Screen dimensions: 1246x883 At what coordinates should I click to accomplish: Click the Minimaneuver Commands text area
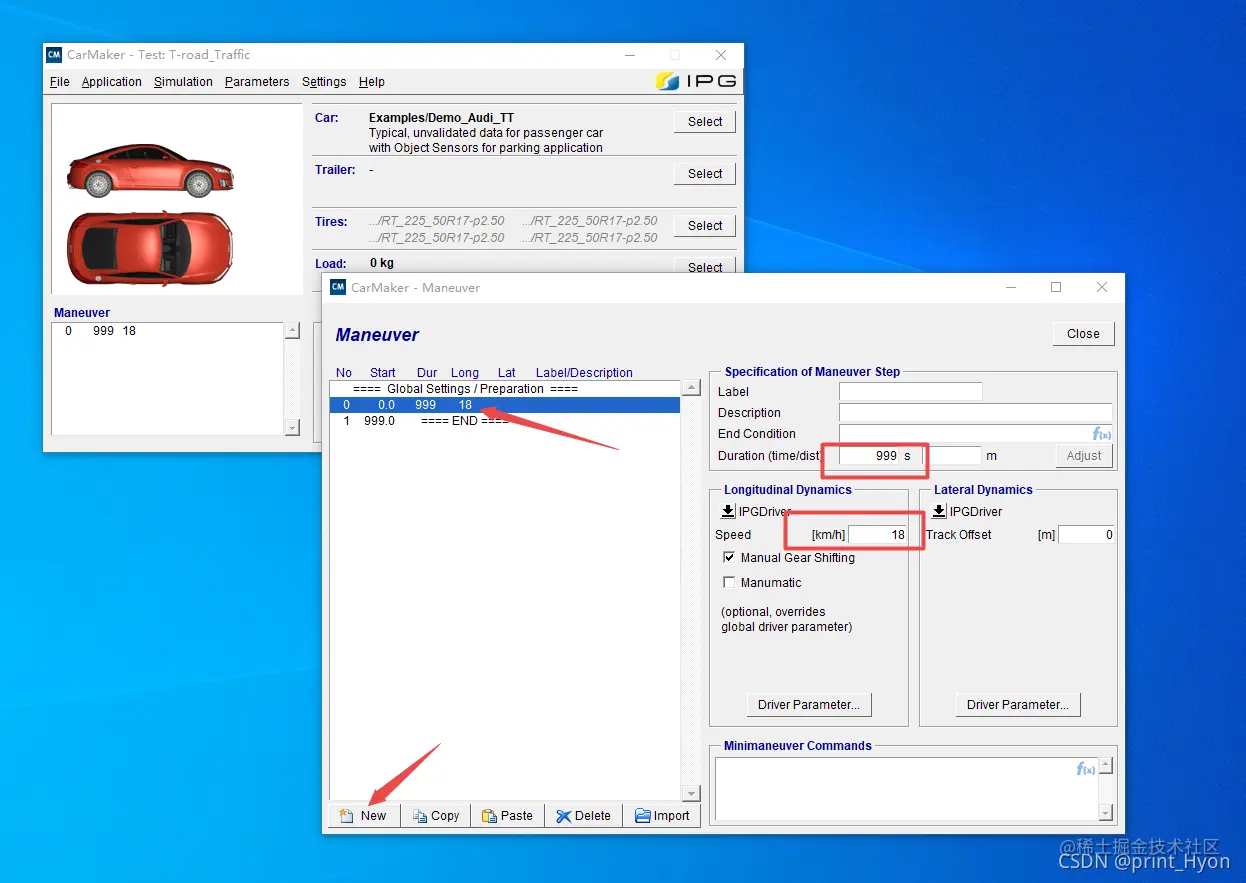pyautogui.click(x=906, y=788)
